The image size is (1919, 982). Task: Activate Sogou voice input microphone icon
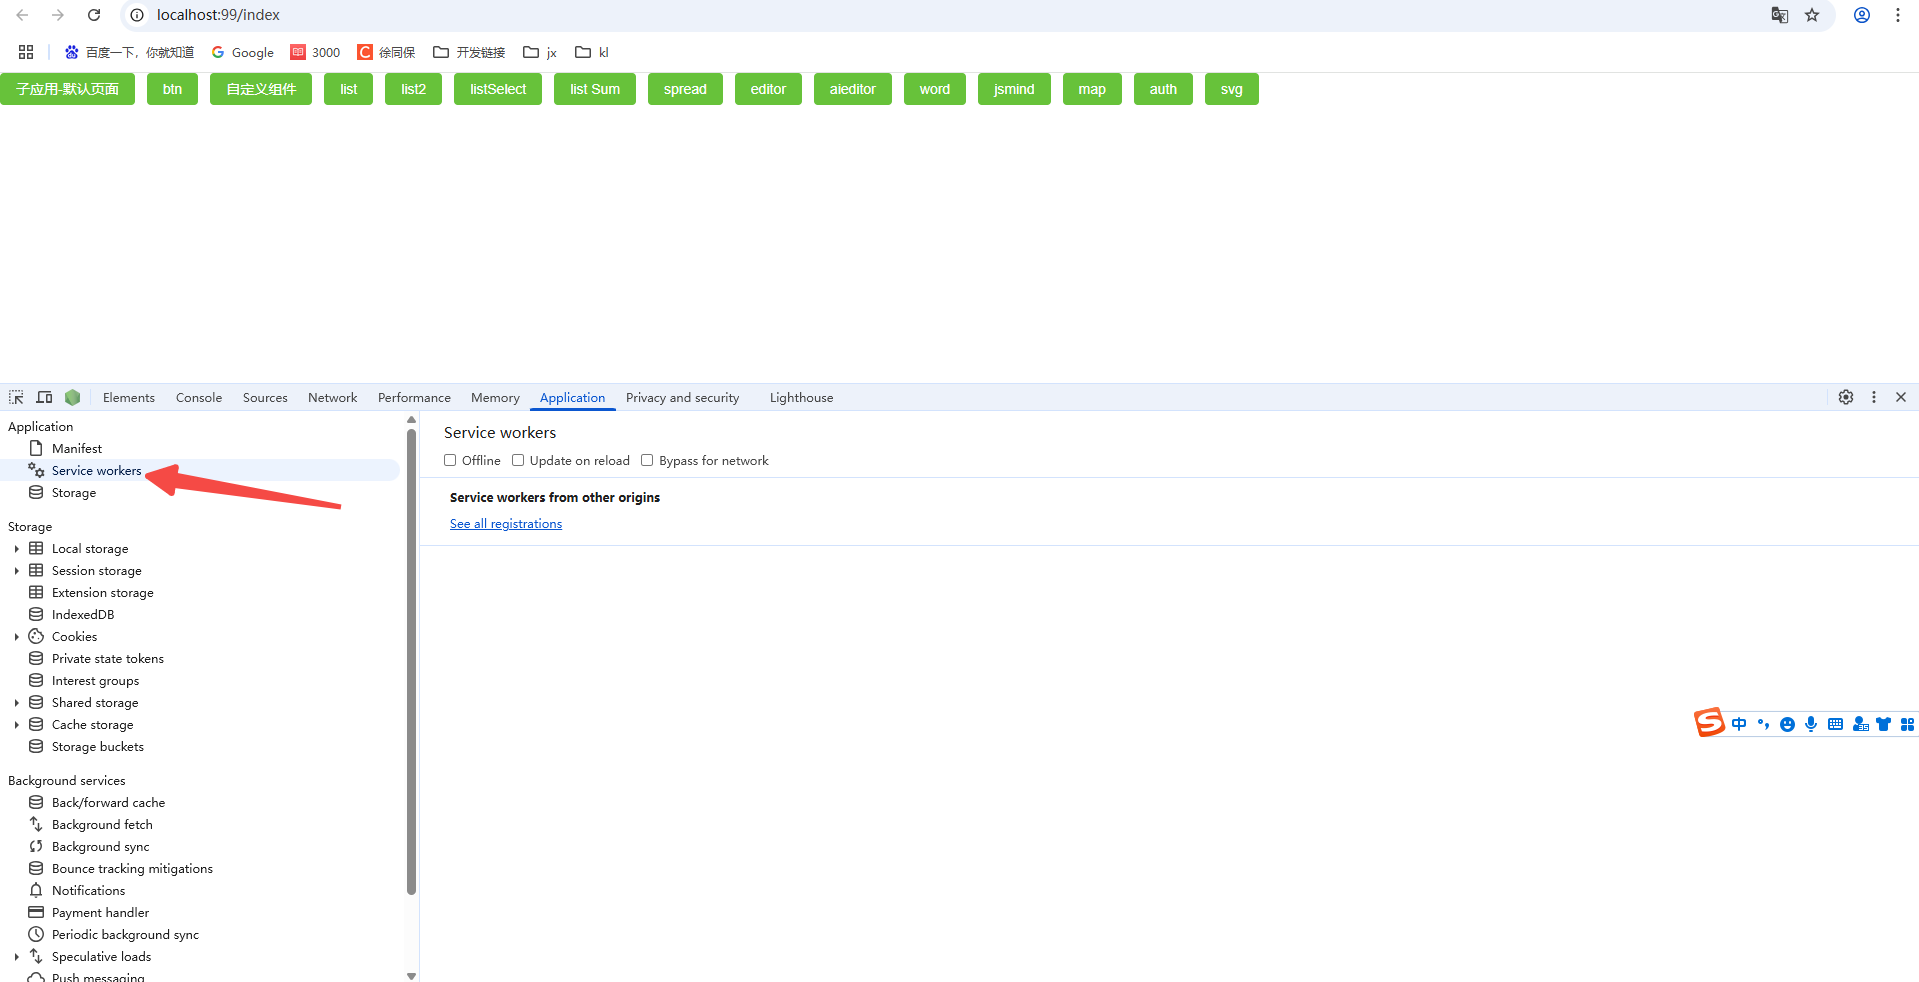(x=1810, y=724)
